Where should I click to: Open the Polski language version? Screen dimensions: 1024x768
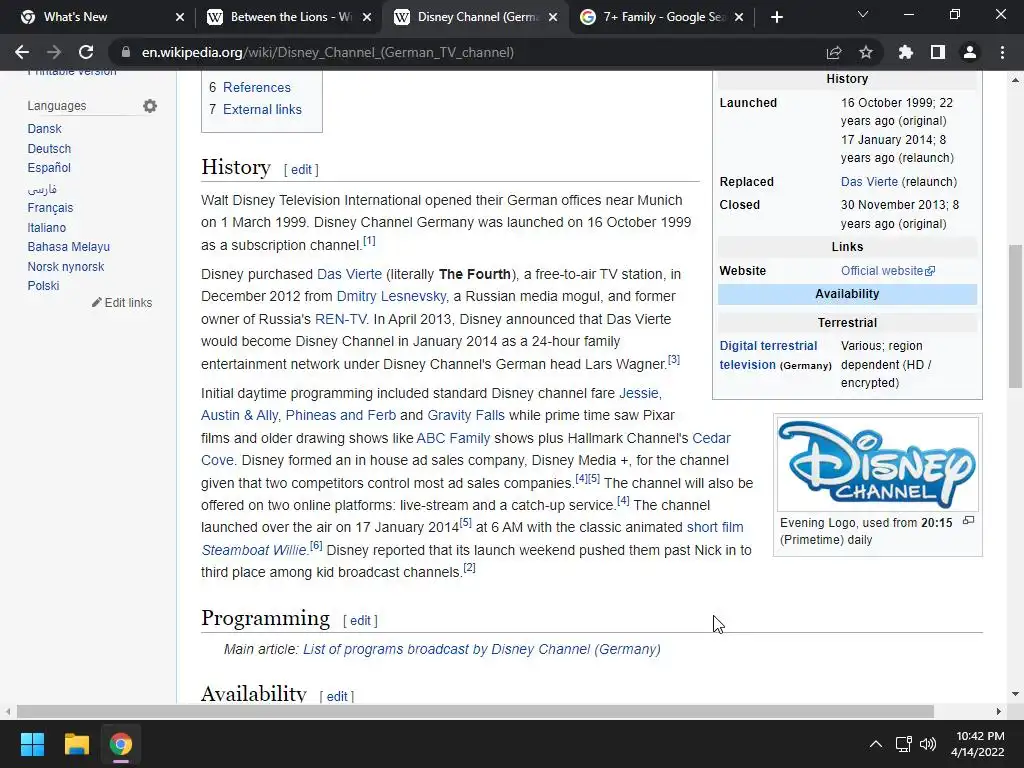point(43,285)
